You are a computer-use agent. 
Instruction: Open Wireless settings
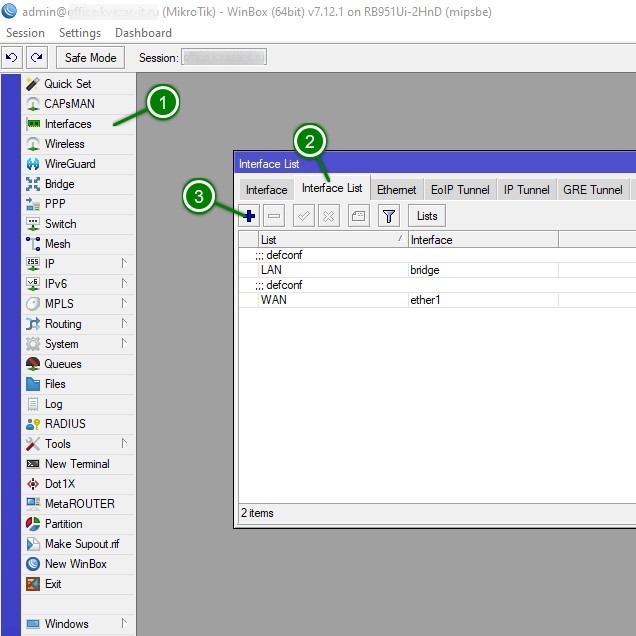(x=79, y=144)
